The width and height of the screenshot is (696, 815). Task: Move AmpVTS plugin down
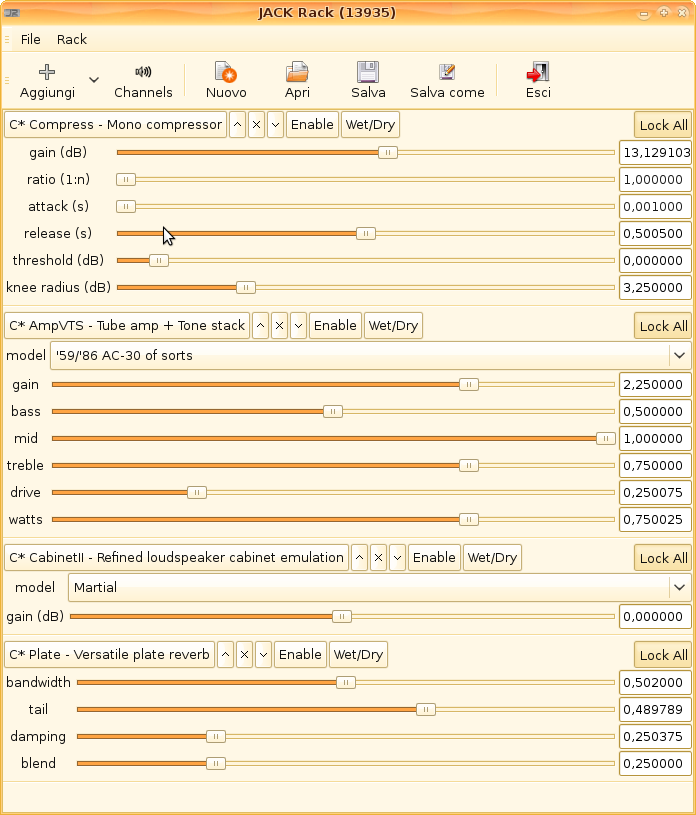click(x=298, y=326)
